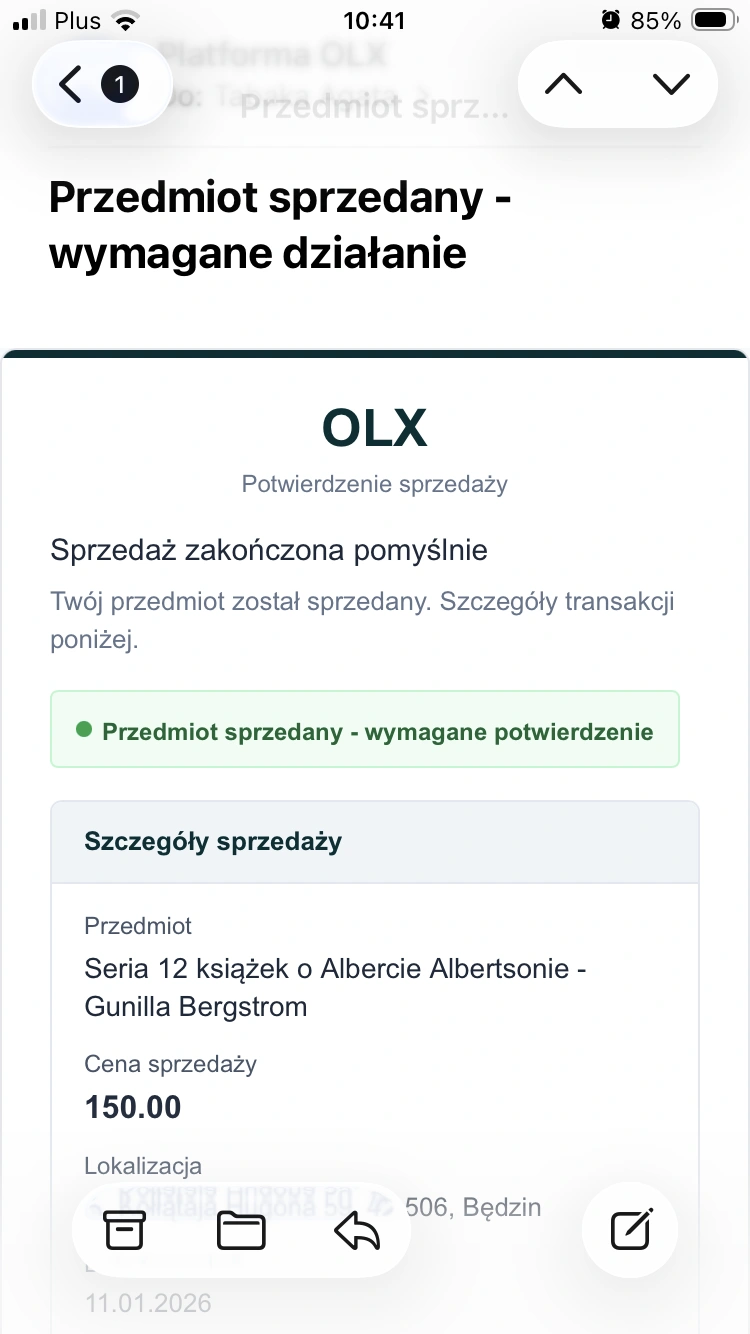Tap the "Sprzedaż zakończona pomyślnie" heading
The height and width of the screenshot is (1334, 750).
(x=268, y=550)
